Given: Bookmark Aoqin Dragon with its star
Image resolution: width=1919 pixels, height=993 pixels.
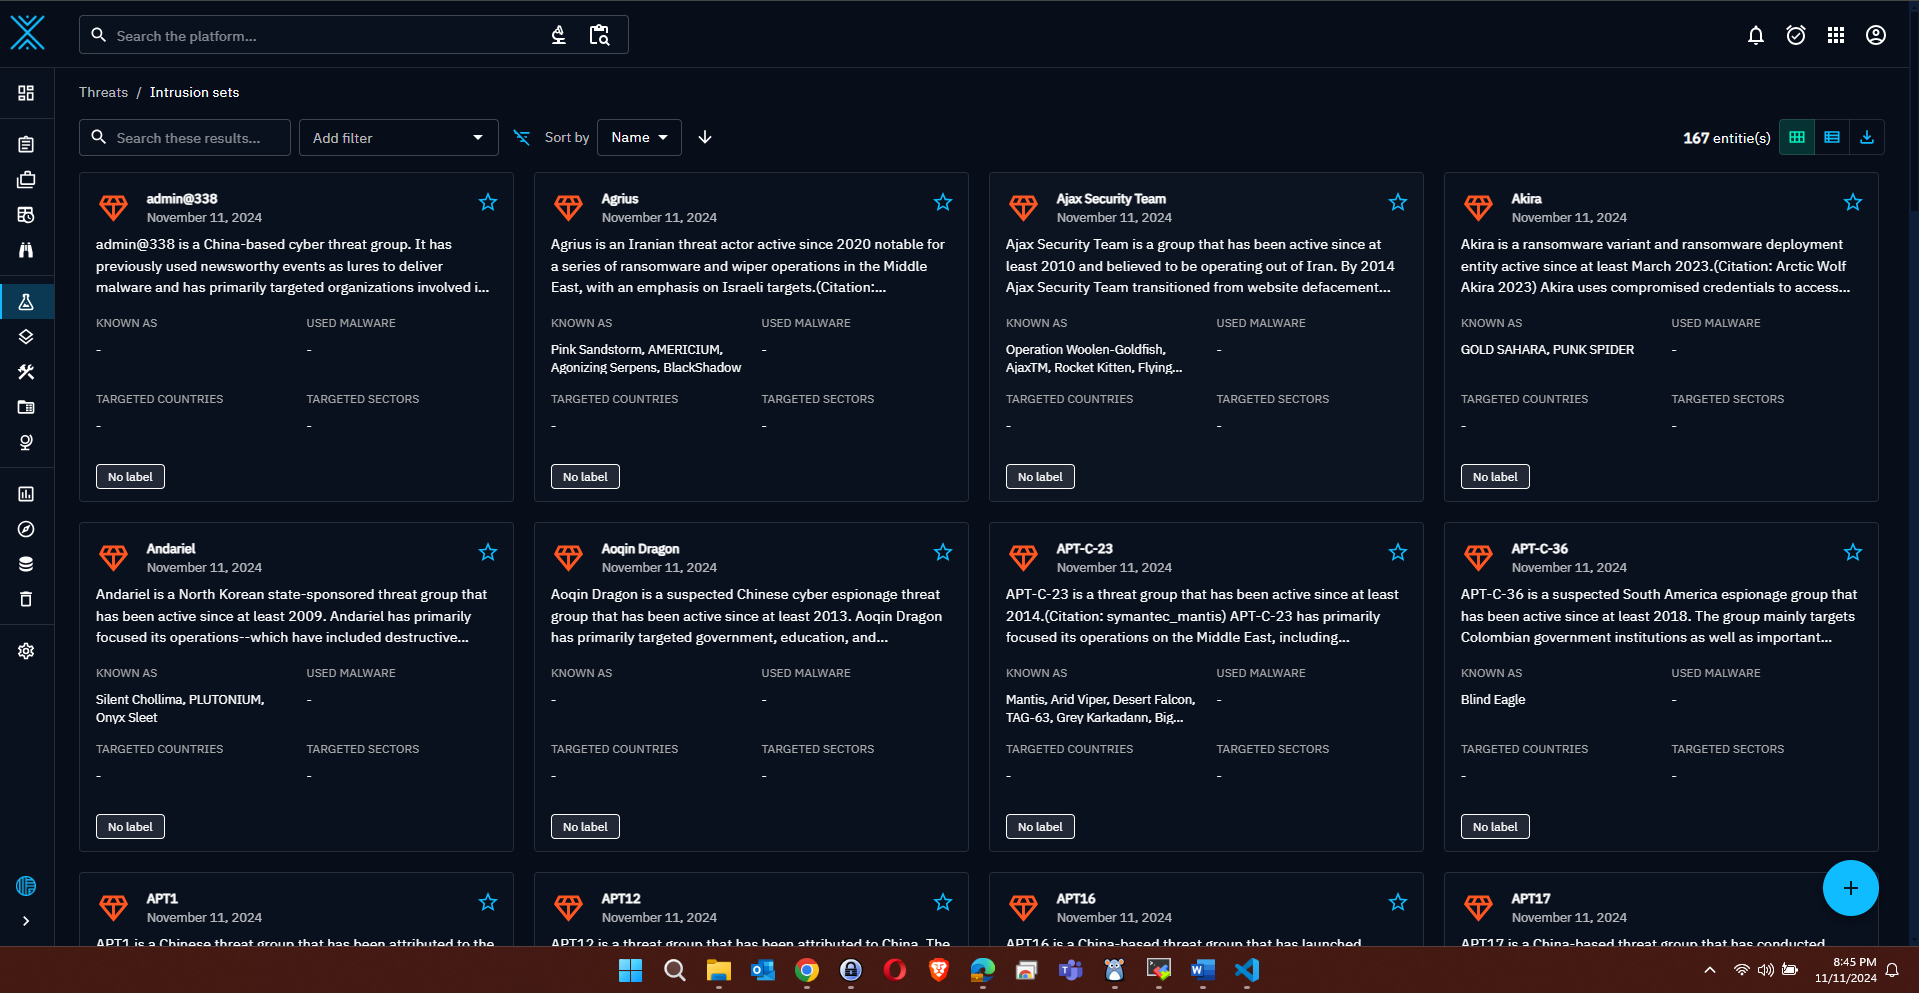Looking at the screenshot, I should 943,552.
